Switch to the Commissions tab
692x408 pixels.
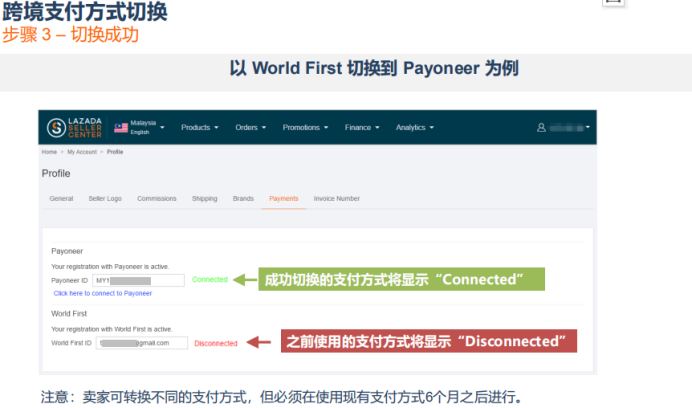[157, 199]
